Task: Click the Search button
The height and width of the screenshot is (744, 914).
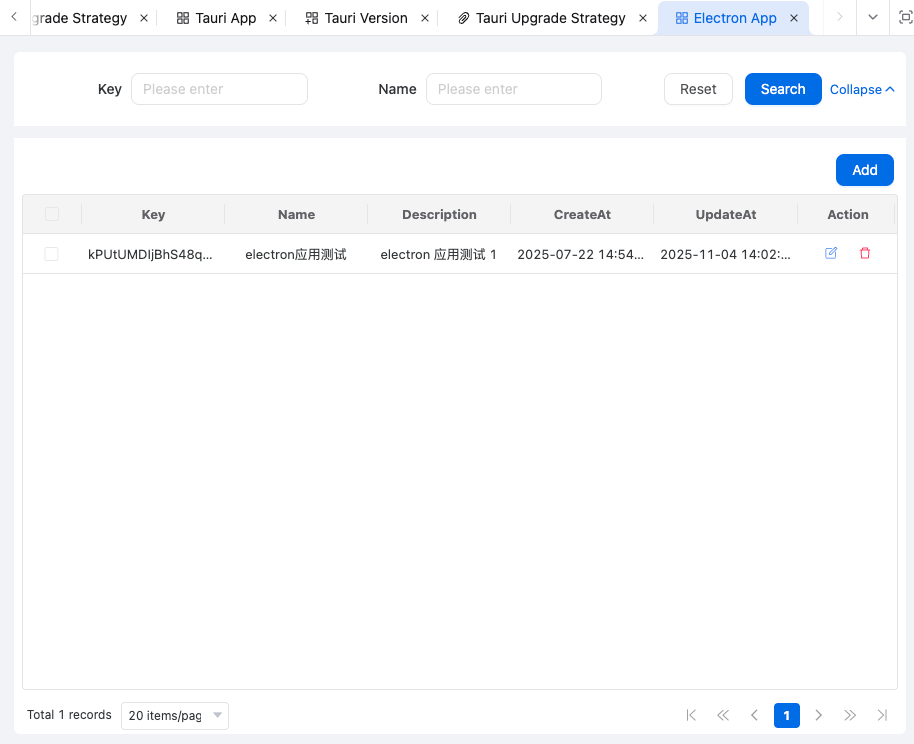Action: click(x=783, y=89)
